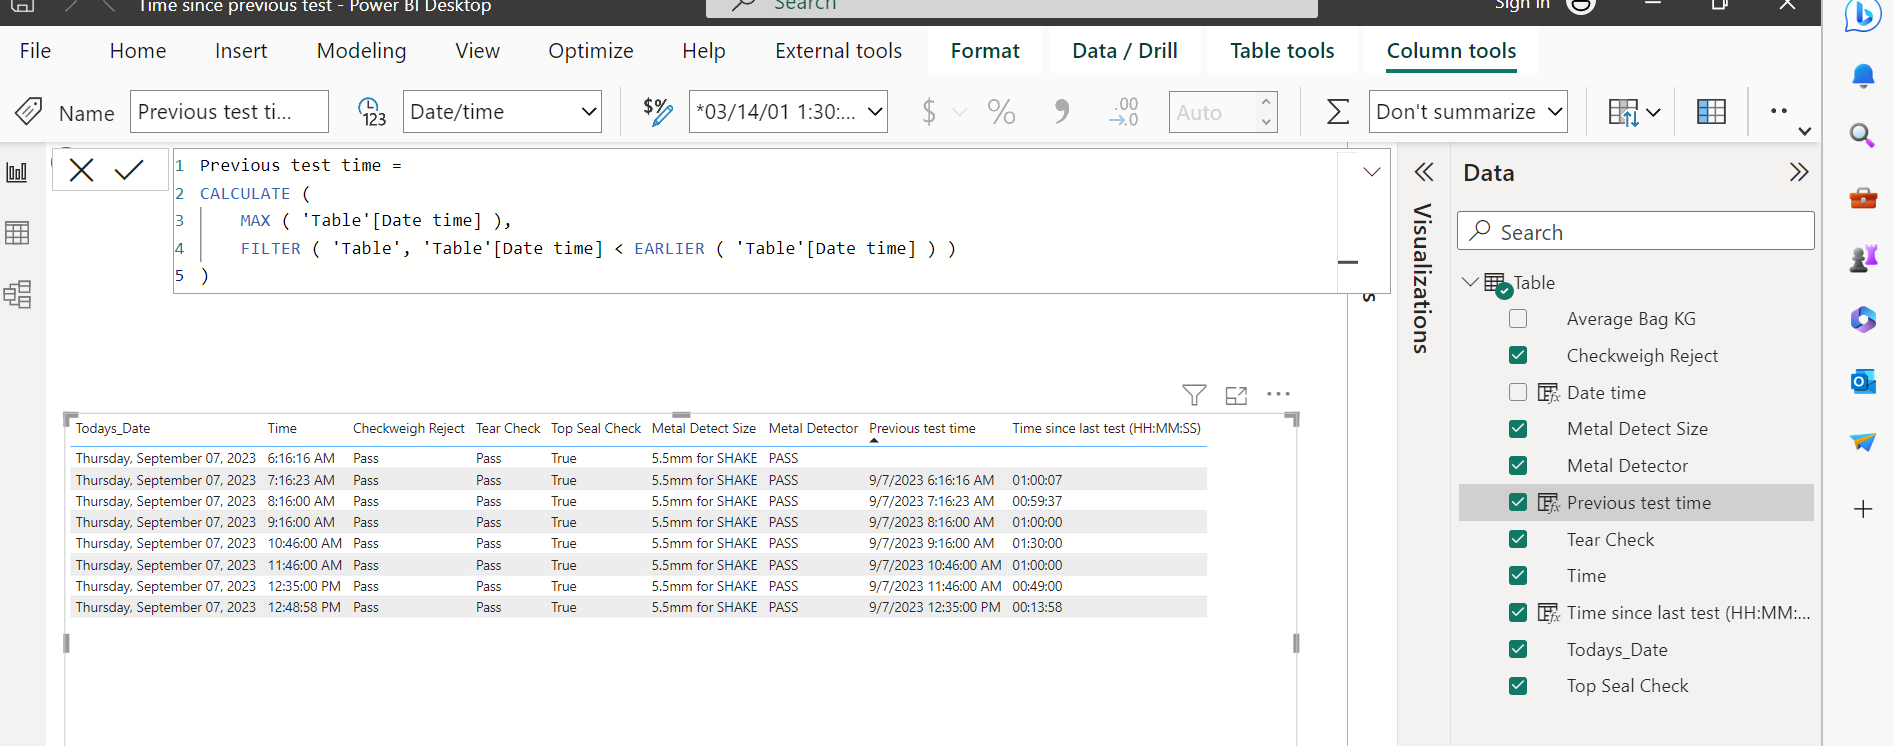Open the date format dropdown
Viewport: 1894px width, 746px height.
pyautogui.click(x=788, y=112)
